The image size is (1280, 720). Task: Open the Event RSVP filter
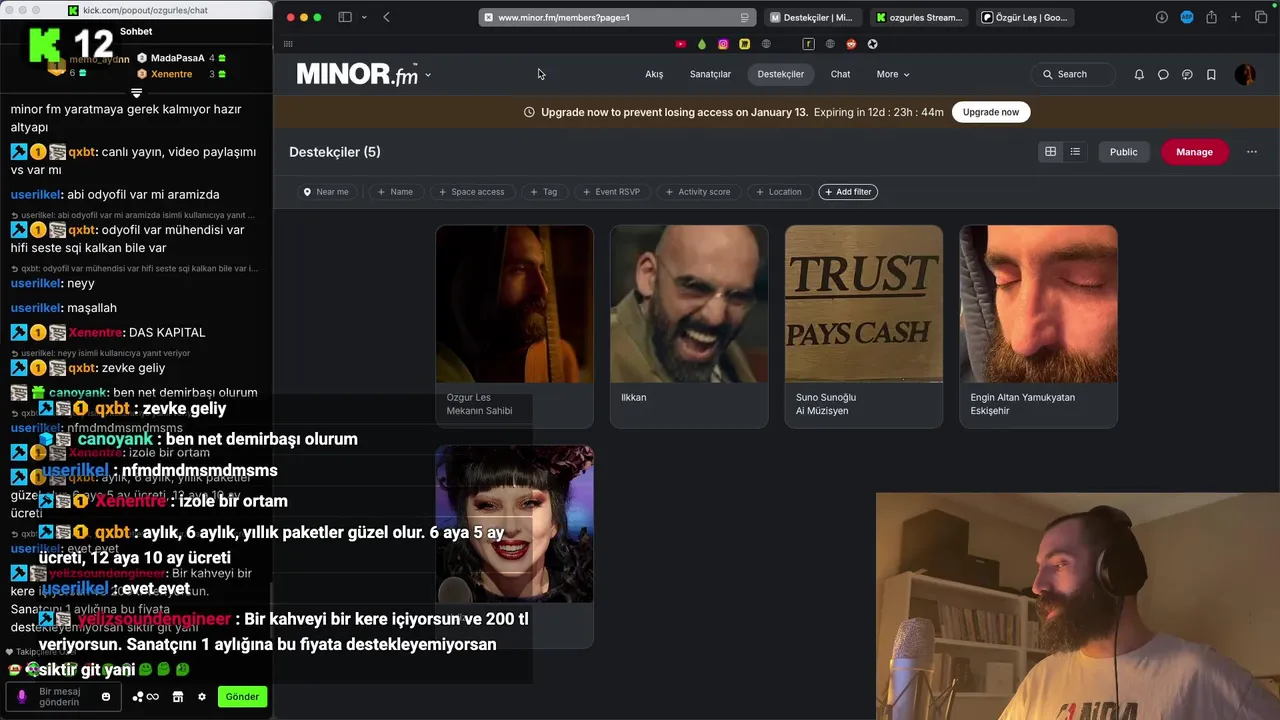click(x=611, y=192)
